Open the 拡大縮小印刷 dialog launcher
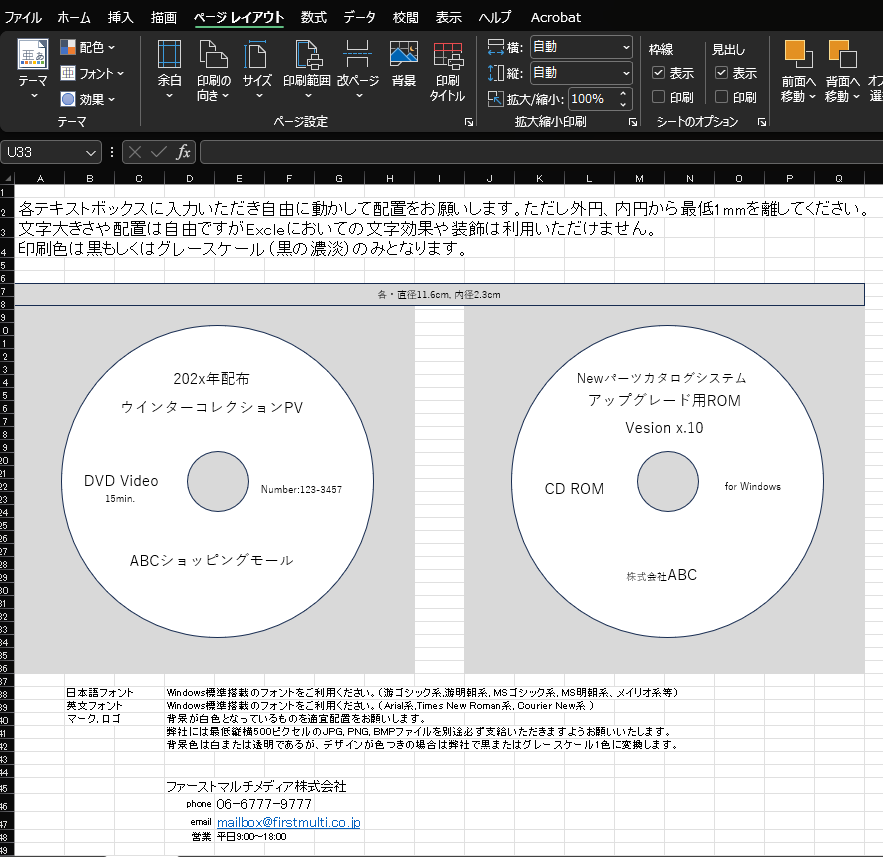The height and width of the screenshot is (857, 883). pos(633,122)
